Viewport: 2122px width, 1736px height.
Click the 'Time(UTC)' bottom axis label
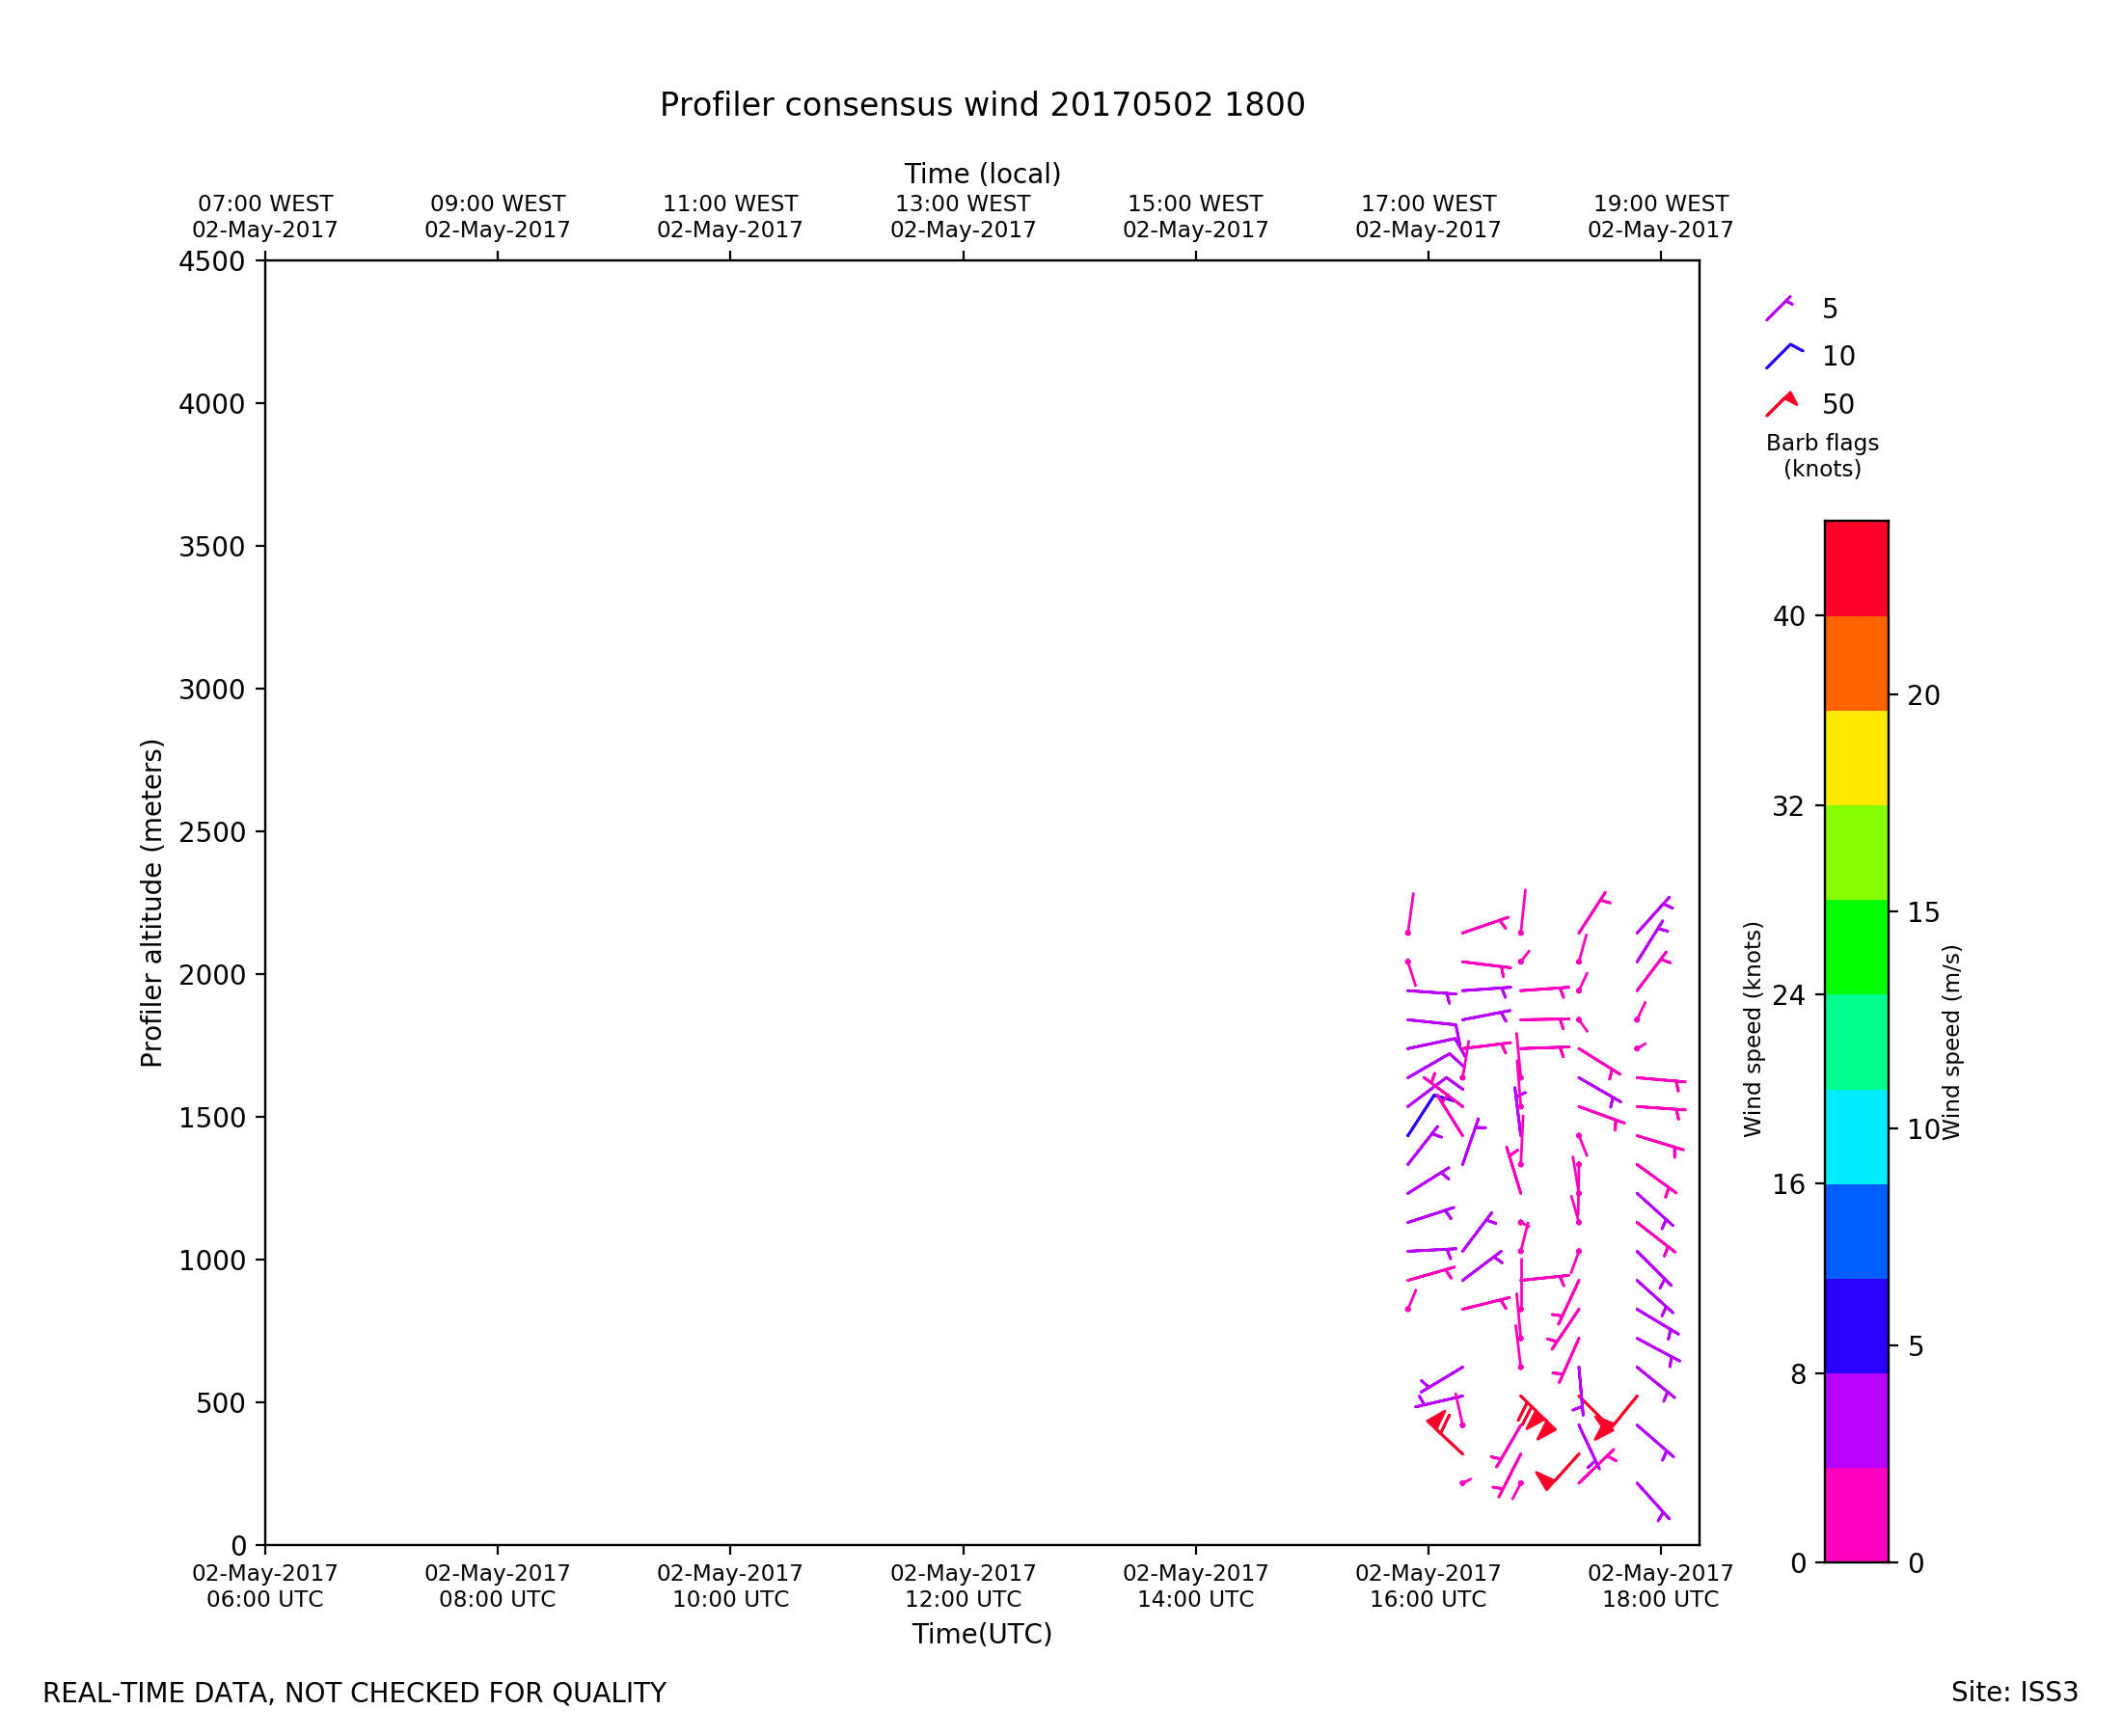[x=982, y=1634]
